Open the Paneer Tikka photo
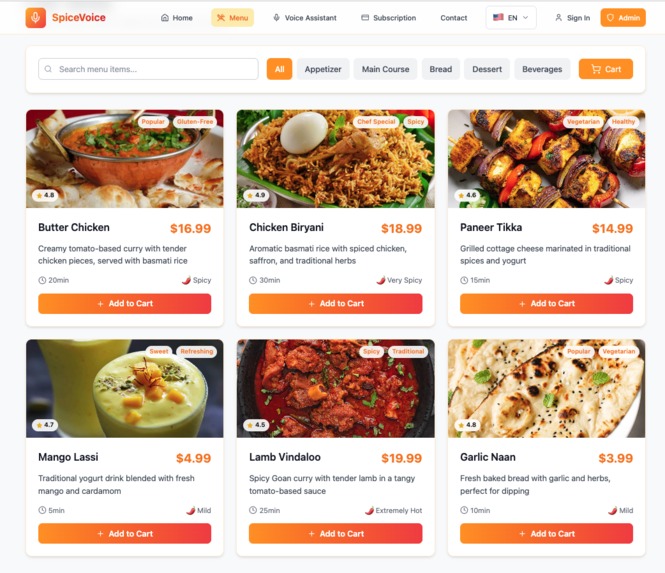Image resolution: width=665 pixels, height=573 pixels. point(546,159)
